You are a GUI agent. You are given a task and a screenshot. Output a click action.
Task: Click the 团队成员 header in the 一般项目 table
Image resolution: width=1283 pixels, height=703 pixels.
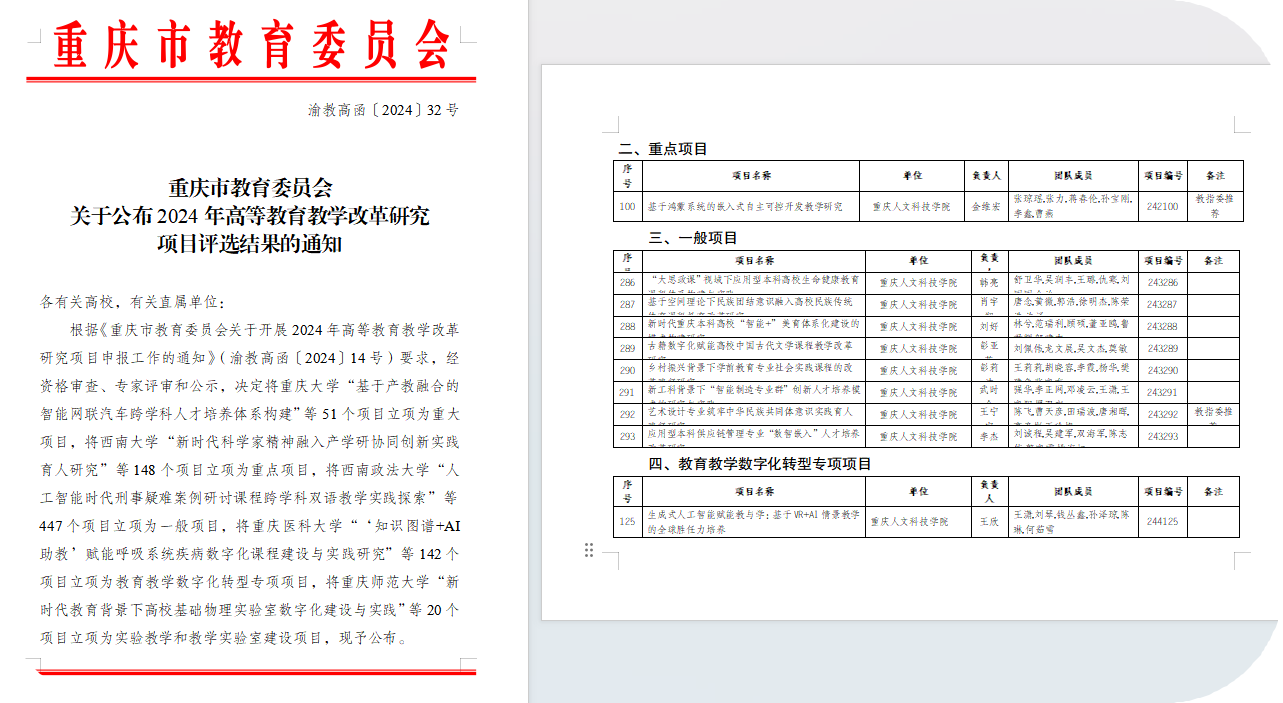click(1072, 261)
